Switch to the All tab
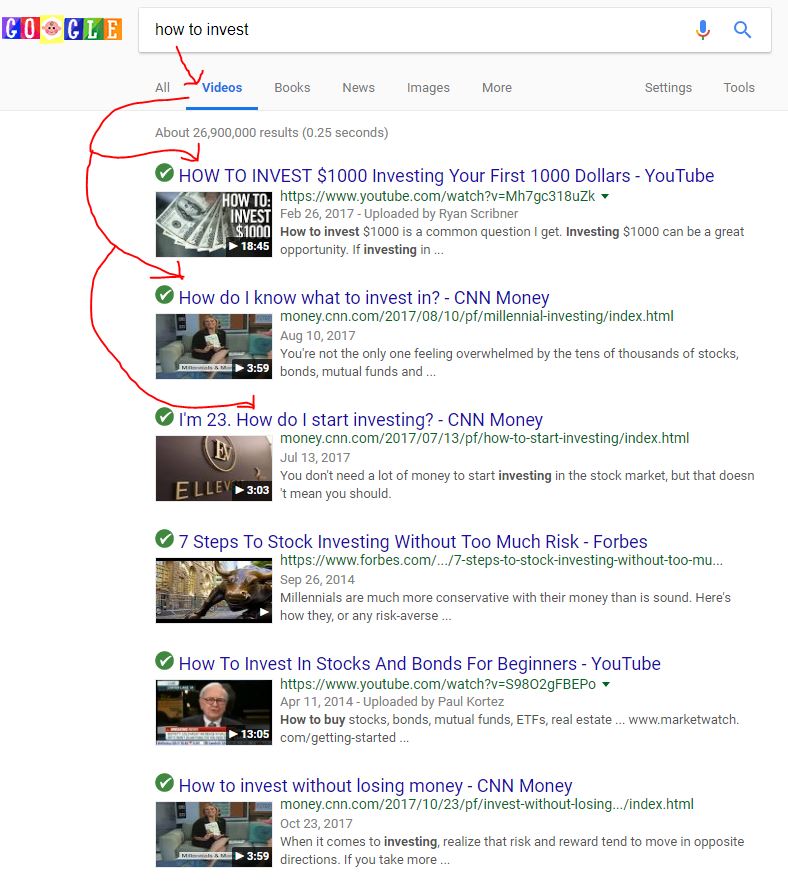Viewport: 788px width, 887px height. pyautogui.click(x=162, y=88)
